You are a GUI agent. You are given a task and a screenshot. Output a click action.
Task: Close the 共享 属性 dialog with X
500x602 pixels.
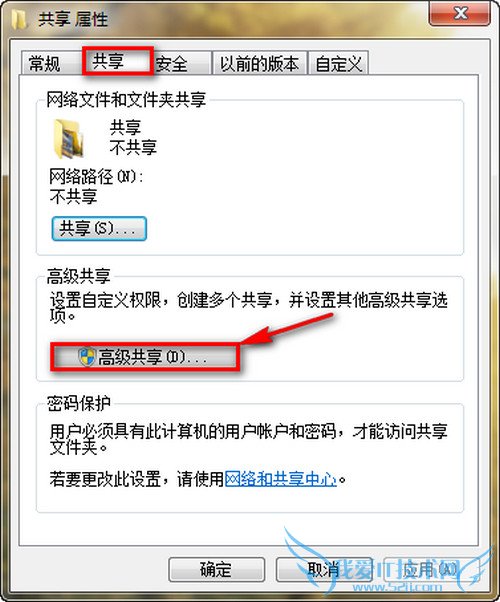[x=459, y=14]
